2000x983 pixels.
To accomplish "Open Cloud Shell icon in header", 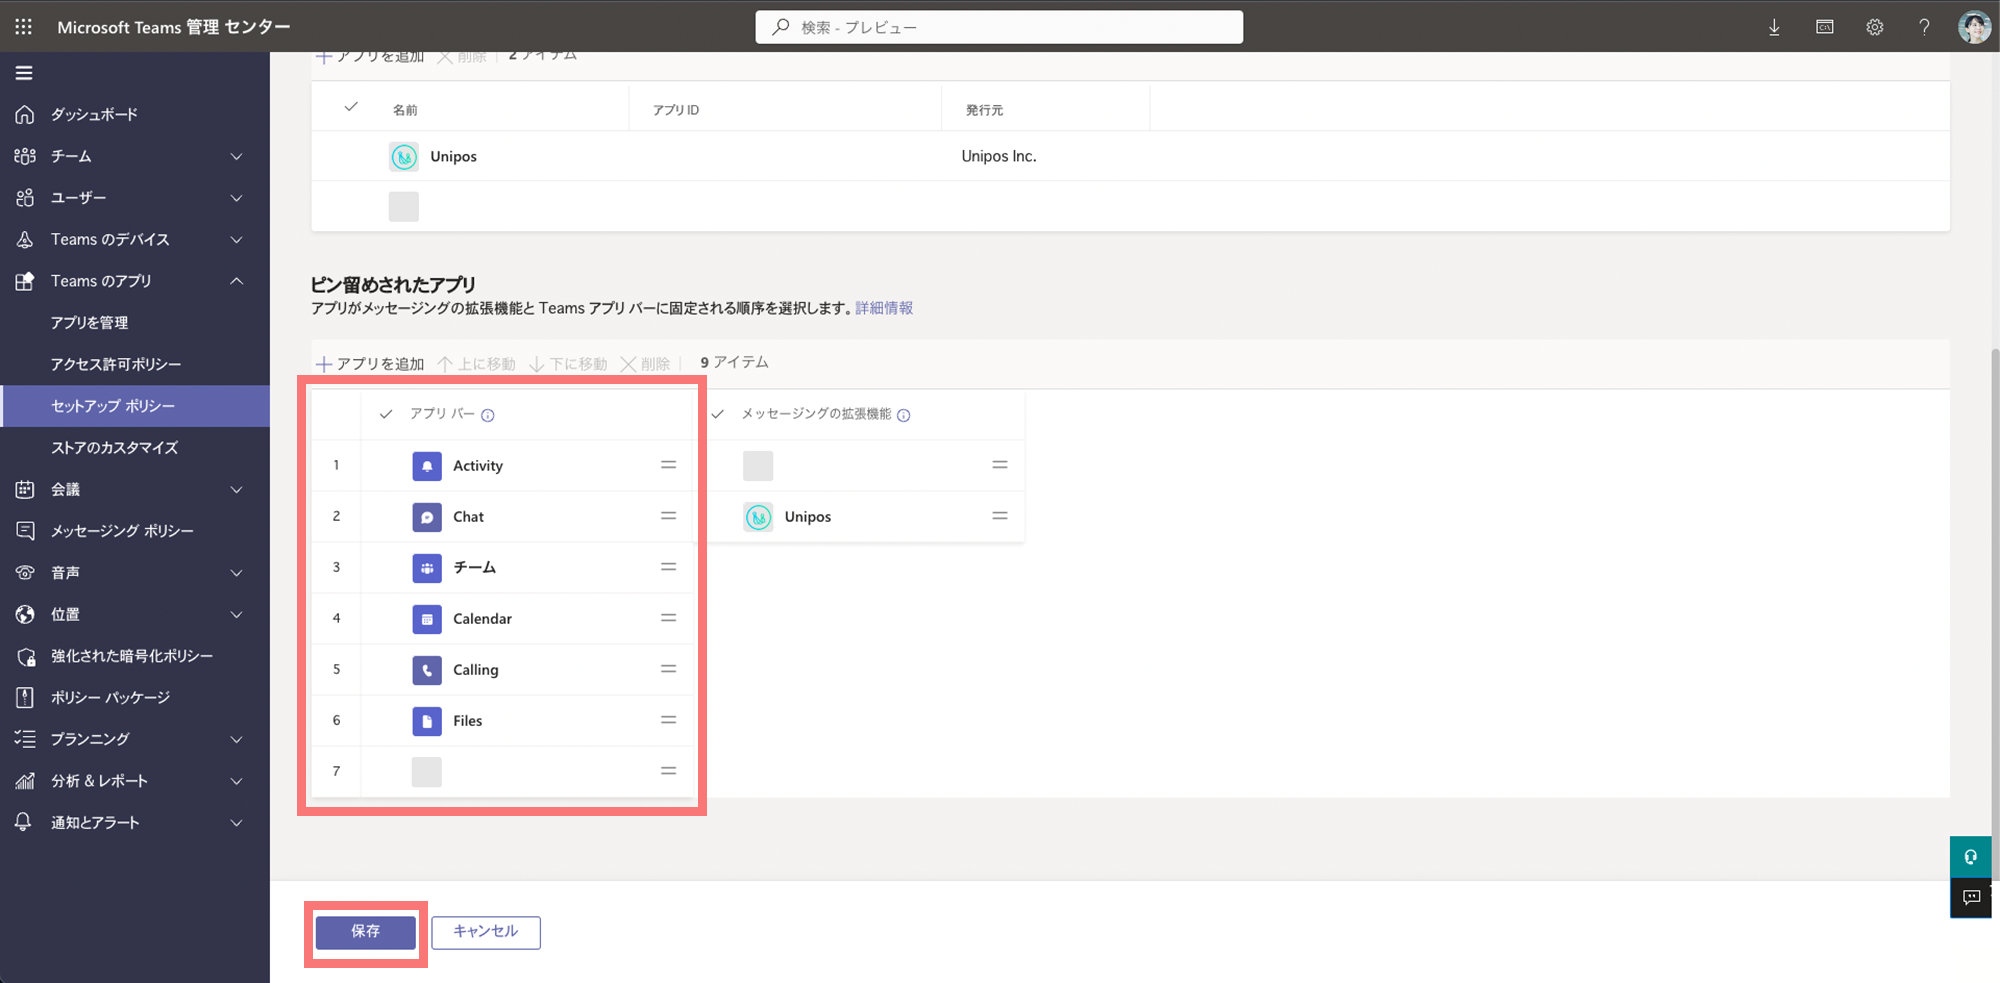I will pyautogui.click(x=1824, y=27).
